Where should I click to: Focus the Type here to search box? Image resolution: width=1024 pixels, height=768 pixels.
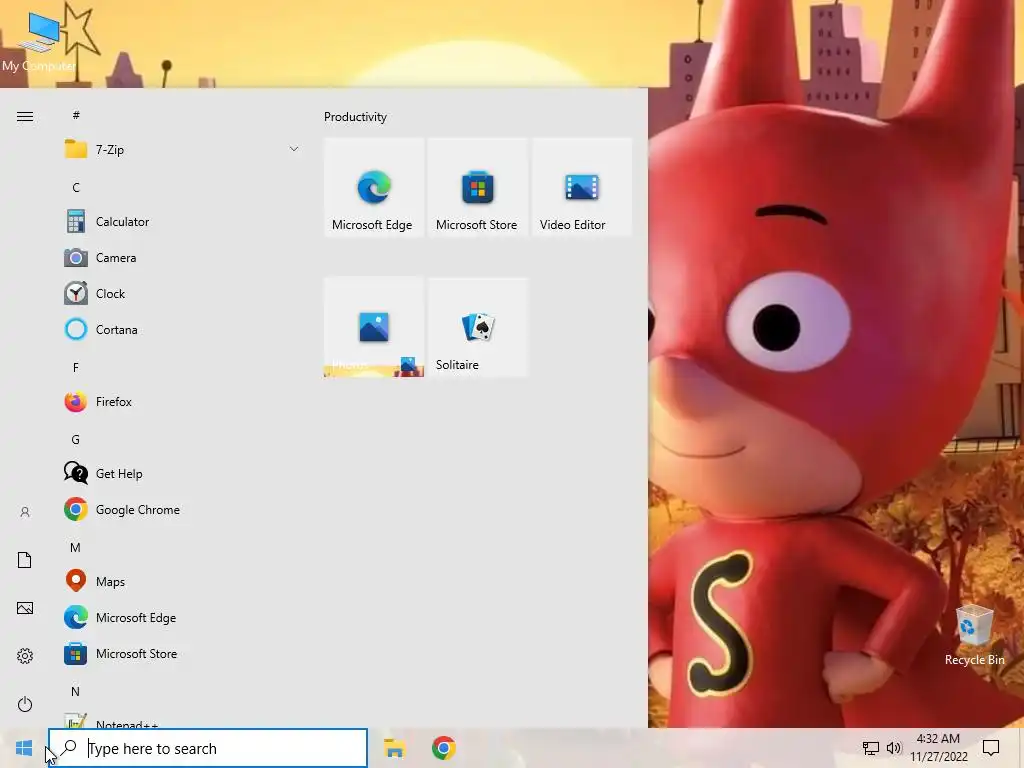(208, 748)
